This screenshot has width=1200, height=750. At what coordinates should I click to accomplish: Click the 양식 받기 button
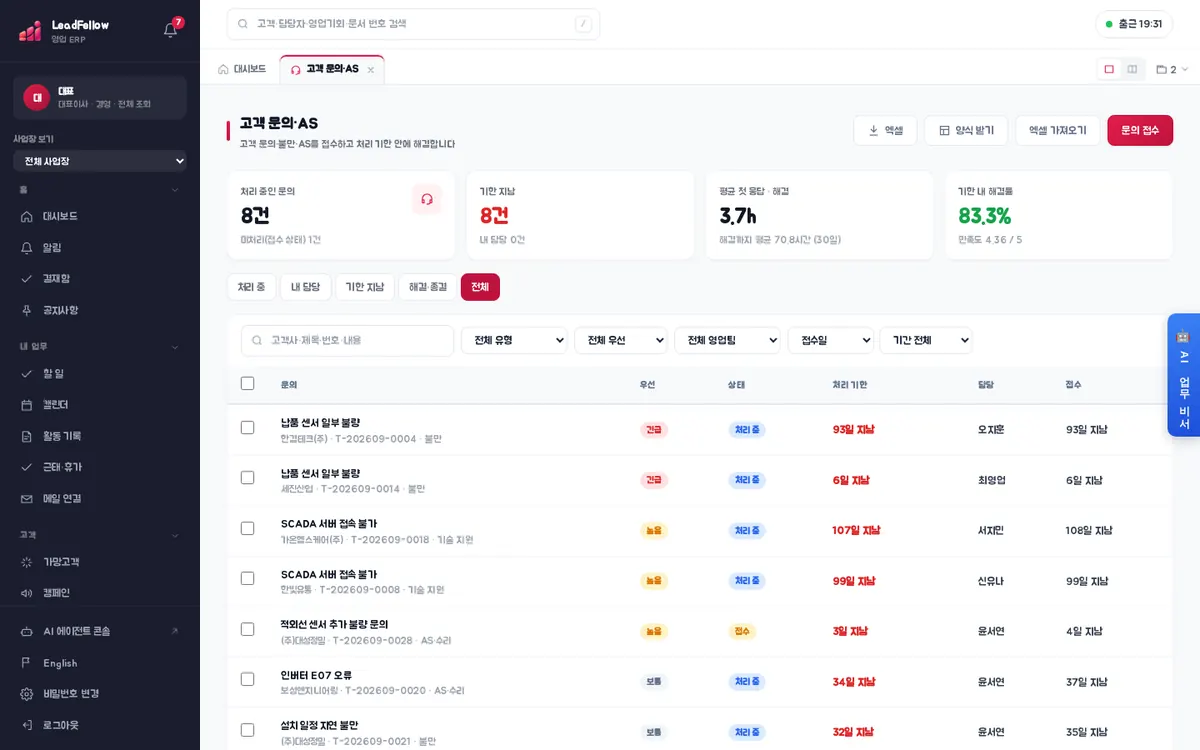click(x=966, y=130)
